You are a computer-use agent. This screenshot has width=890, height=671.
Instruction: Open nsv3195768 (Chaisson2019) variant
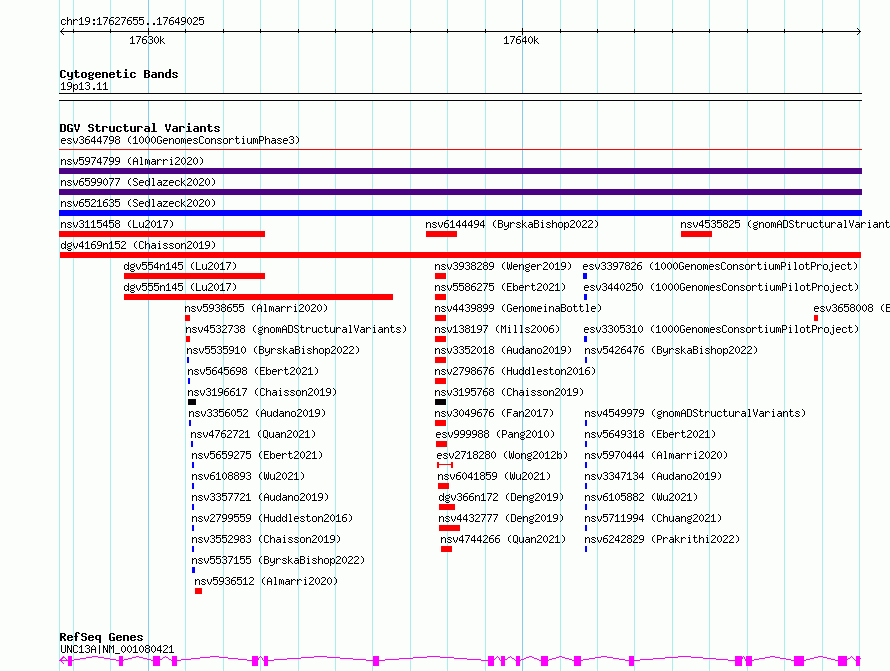[x=509, y=392]
